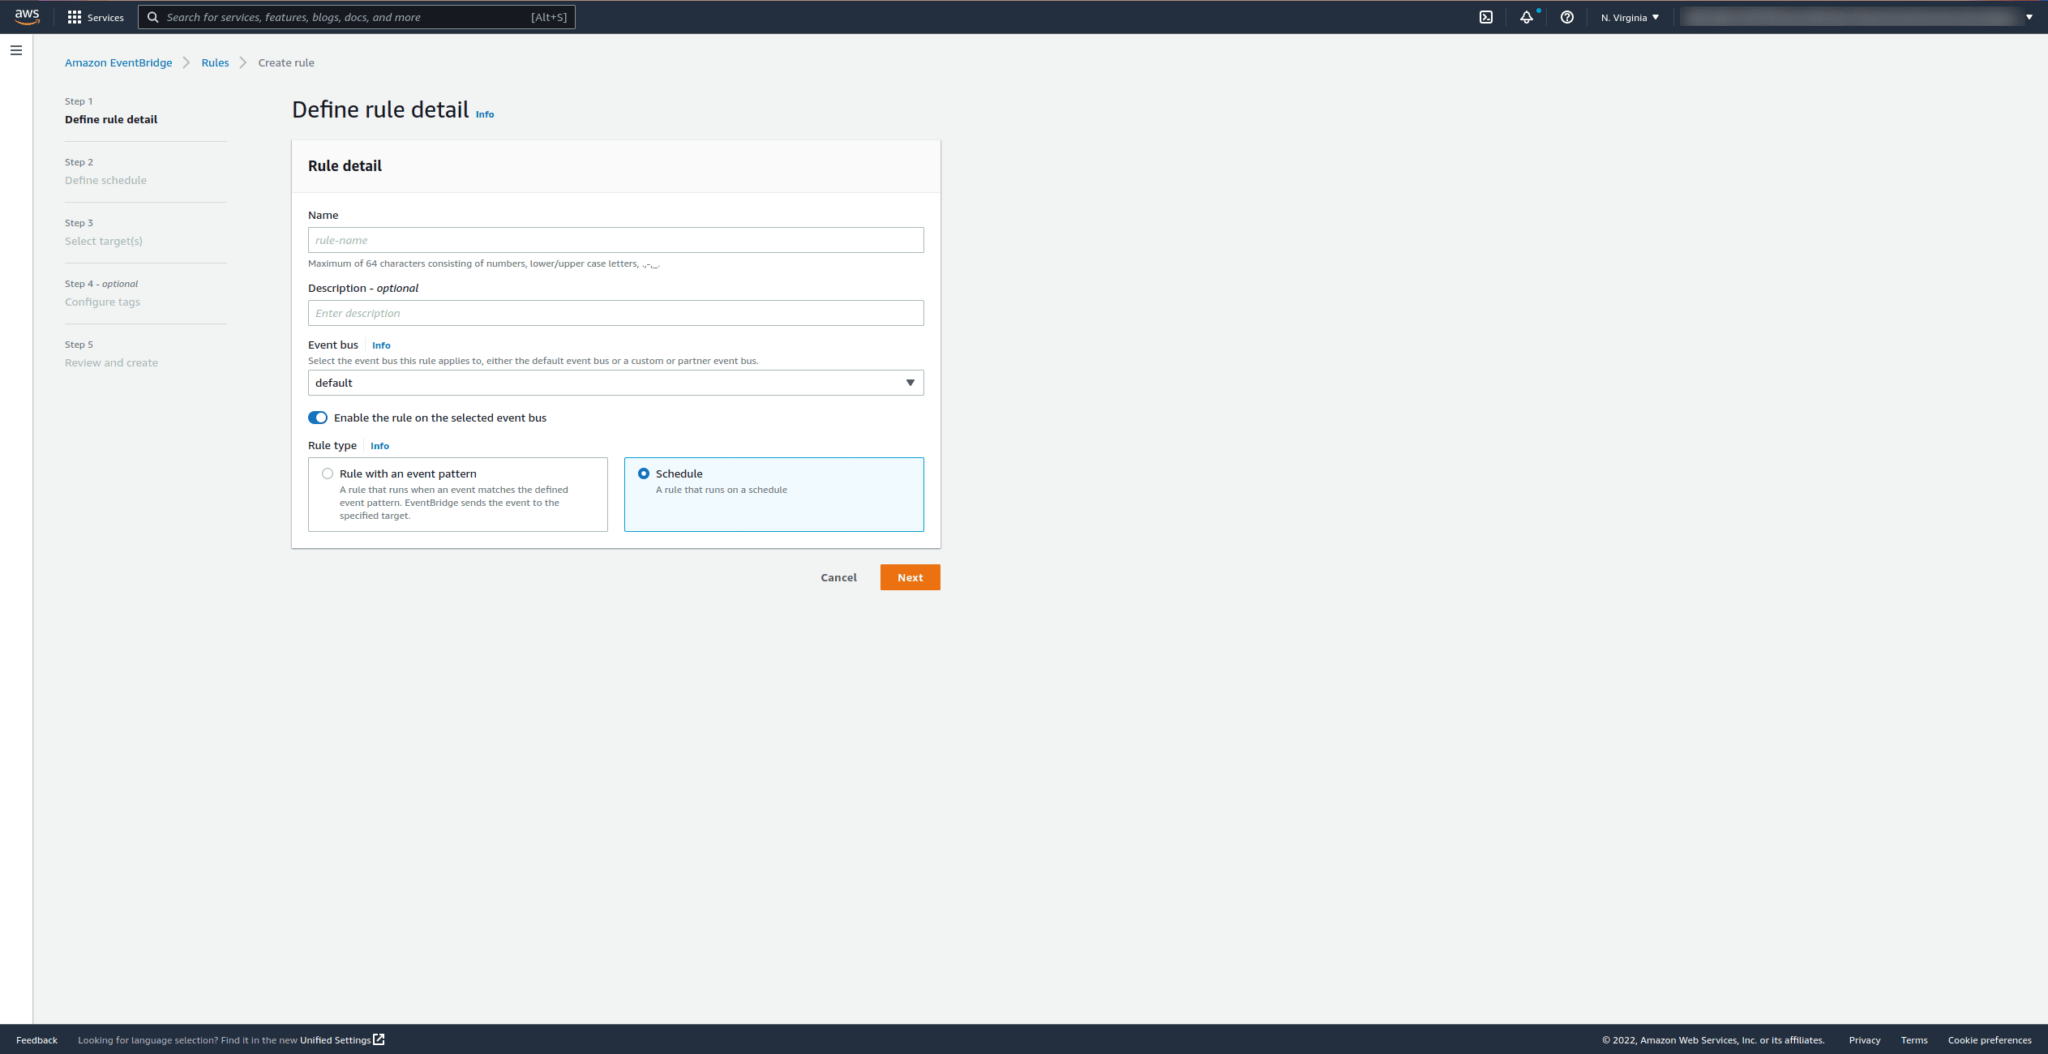This screenshot has width=2048, height=1054.
Task: Open the sidebar hamburger menu
Action: [x=15, y=48]
